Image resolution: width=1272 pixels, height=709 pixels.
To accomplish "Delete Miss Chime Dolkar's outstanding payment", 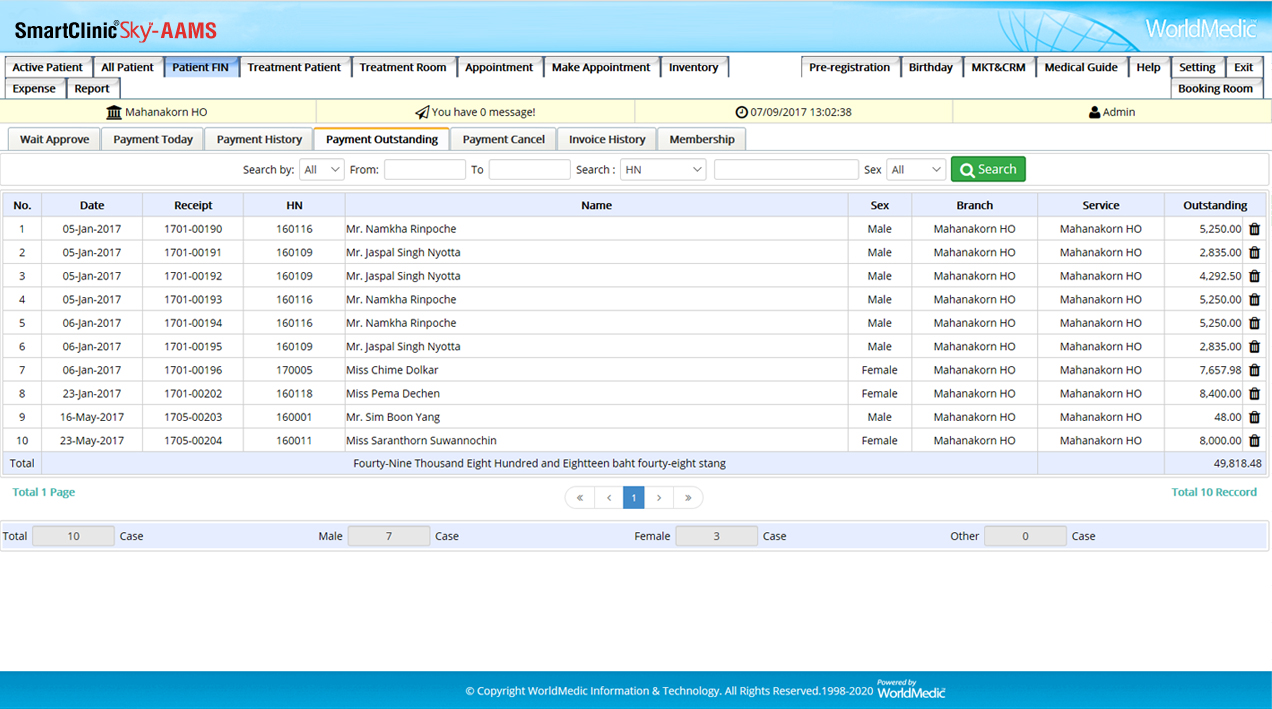I will [x=1254, y=370].
